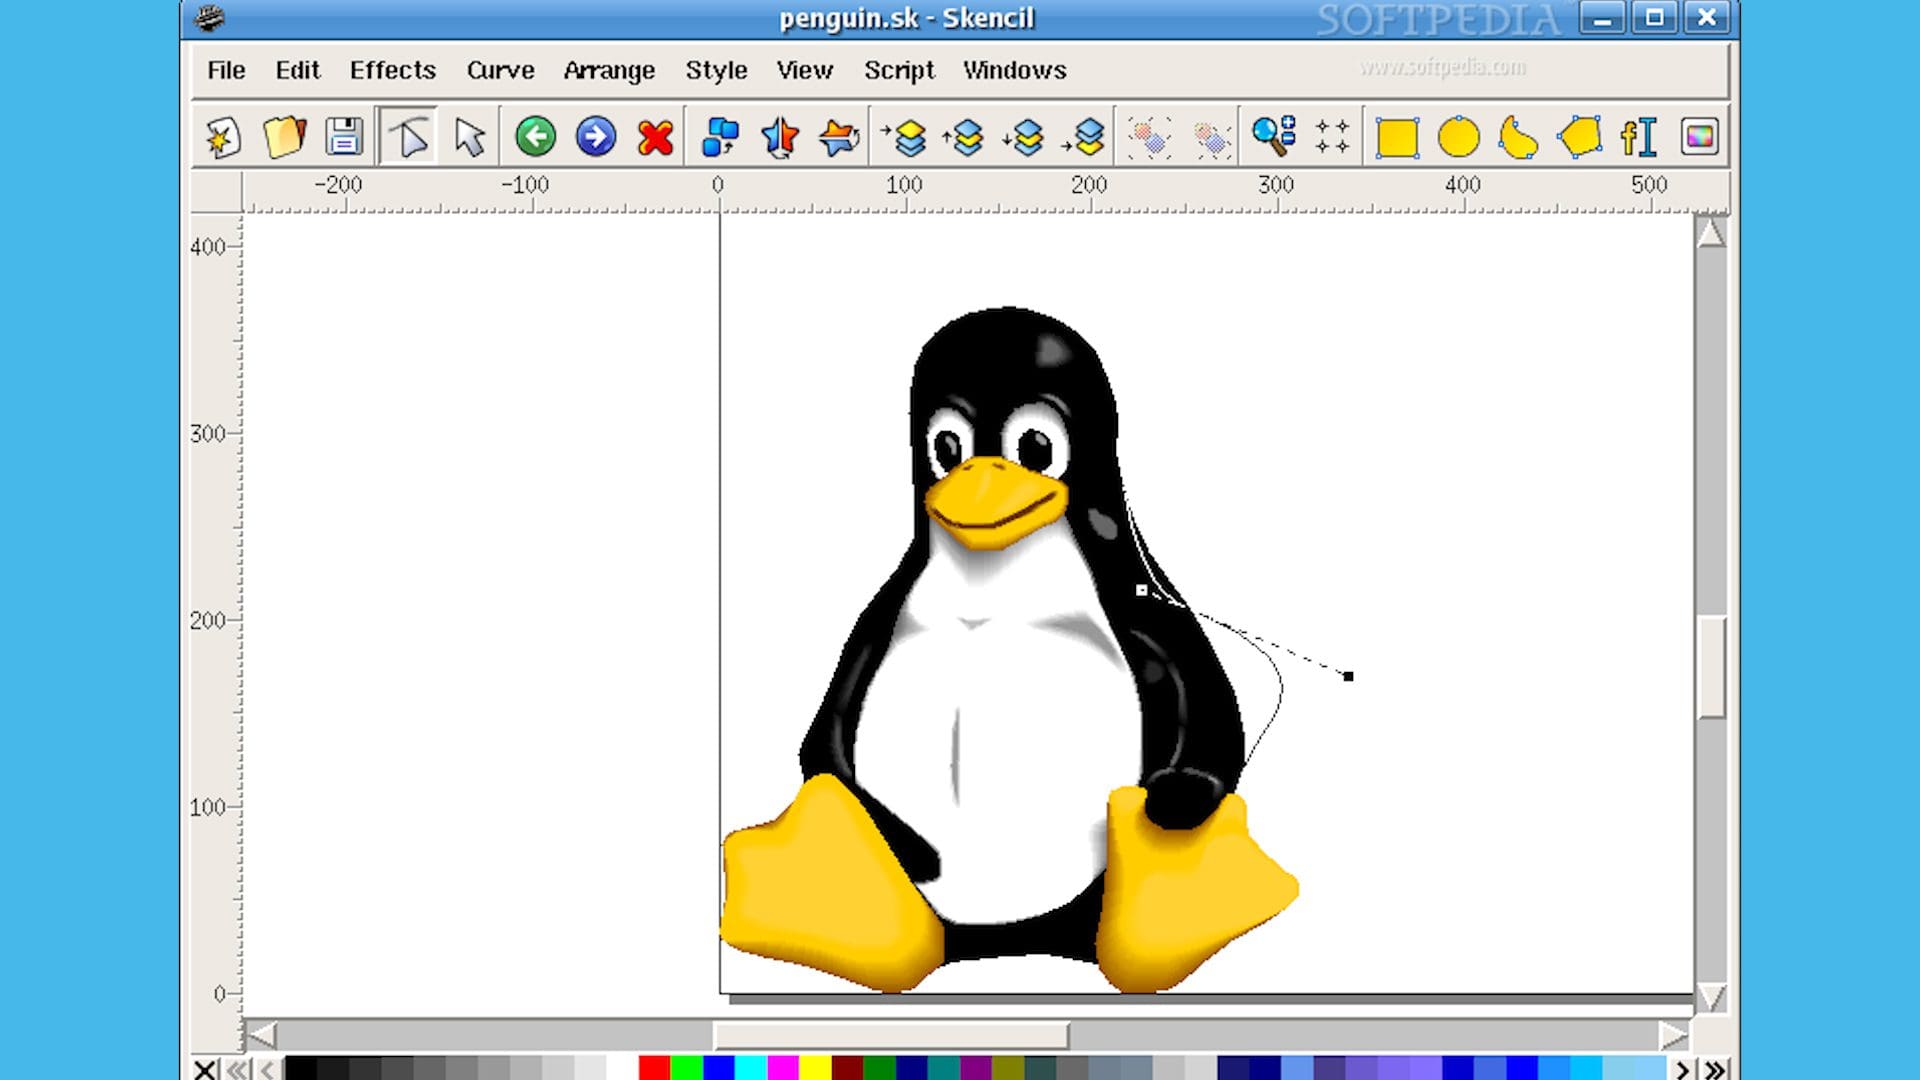This screenshot has height=1080, width=1920.
Task: Expand the Script menu
Action: pos(898,69)
